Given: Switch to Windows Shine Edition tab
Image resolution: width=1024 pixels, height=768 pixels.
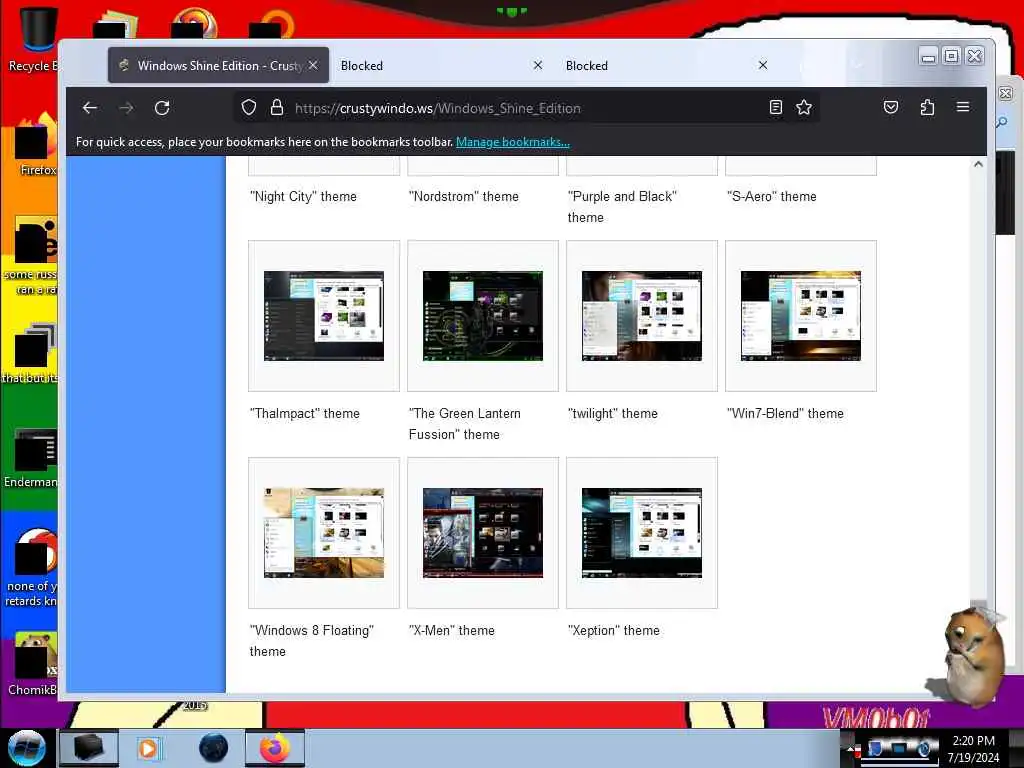Looking at the screenshot, I should coord(218,65).
